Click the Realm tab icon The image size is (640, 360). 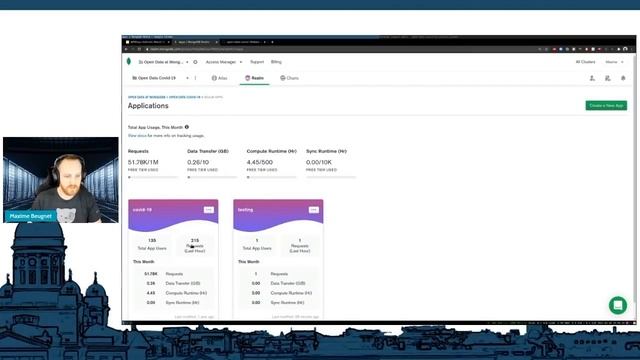tap(247, 78)
